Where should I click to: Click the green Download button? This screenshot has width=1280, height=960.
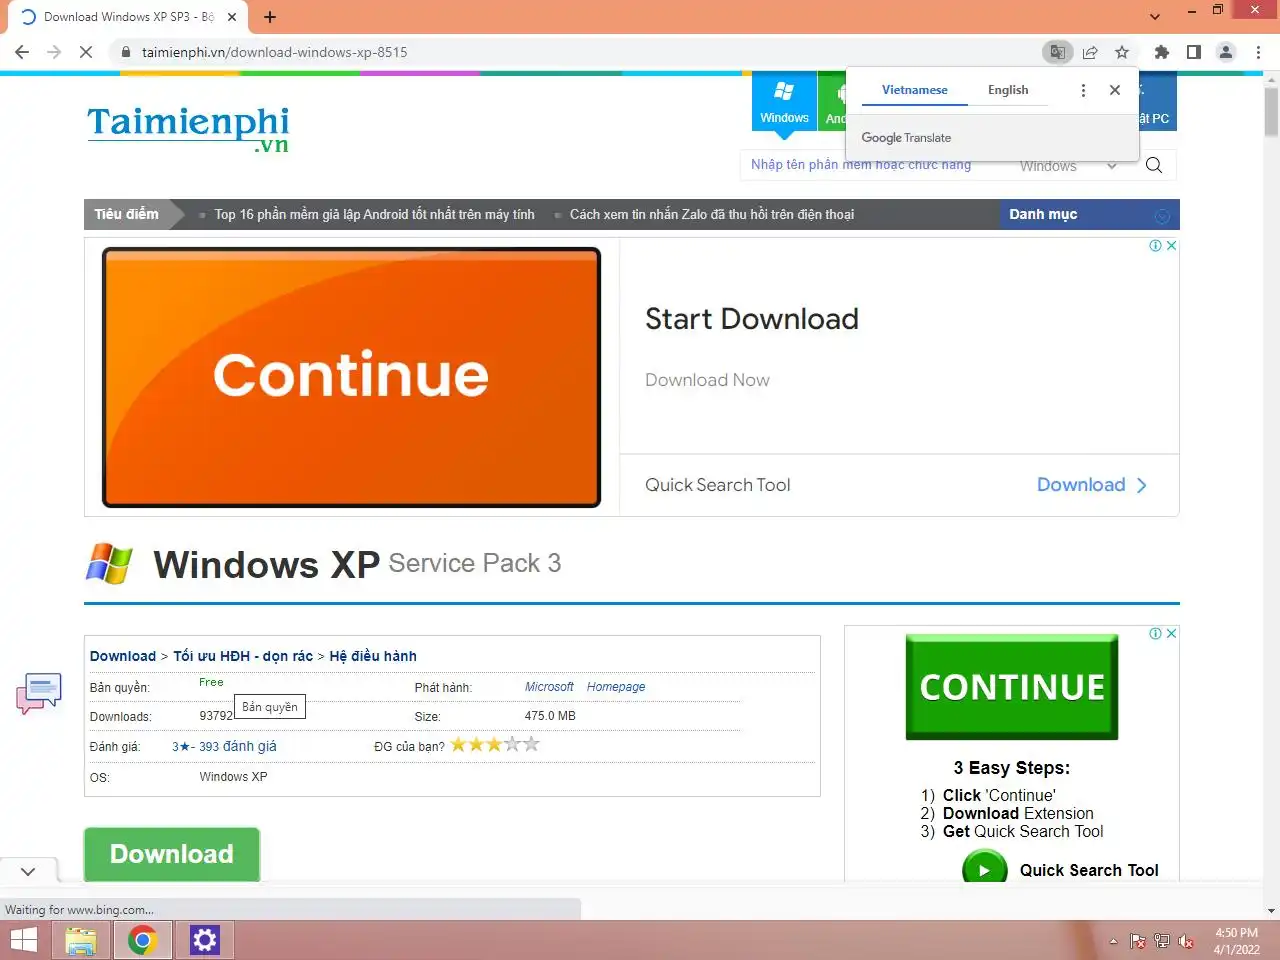172,854
